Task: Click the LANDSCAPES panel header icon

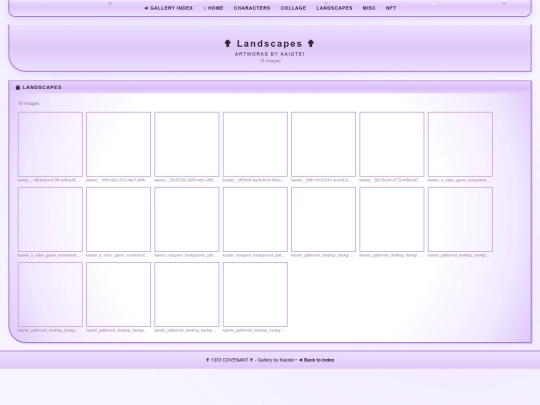Action: click(18, 87)
